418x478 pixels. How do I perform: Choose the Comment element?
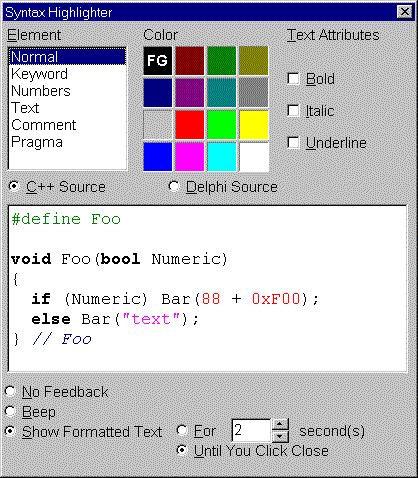pyautogui.click(x=67, y=125)
